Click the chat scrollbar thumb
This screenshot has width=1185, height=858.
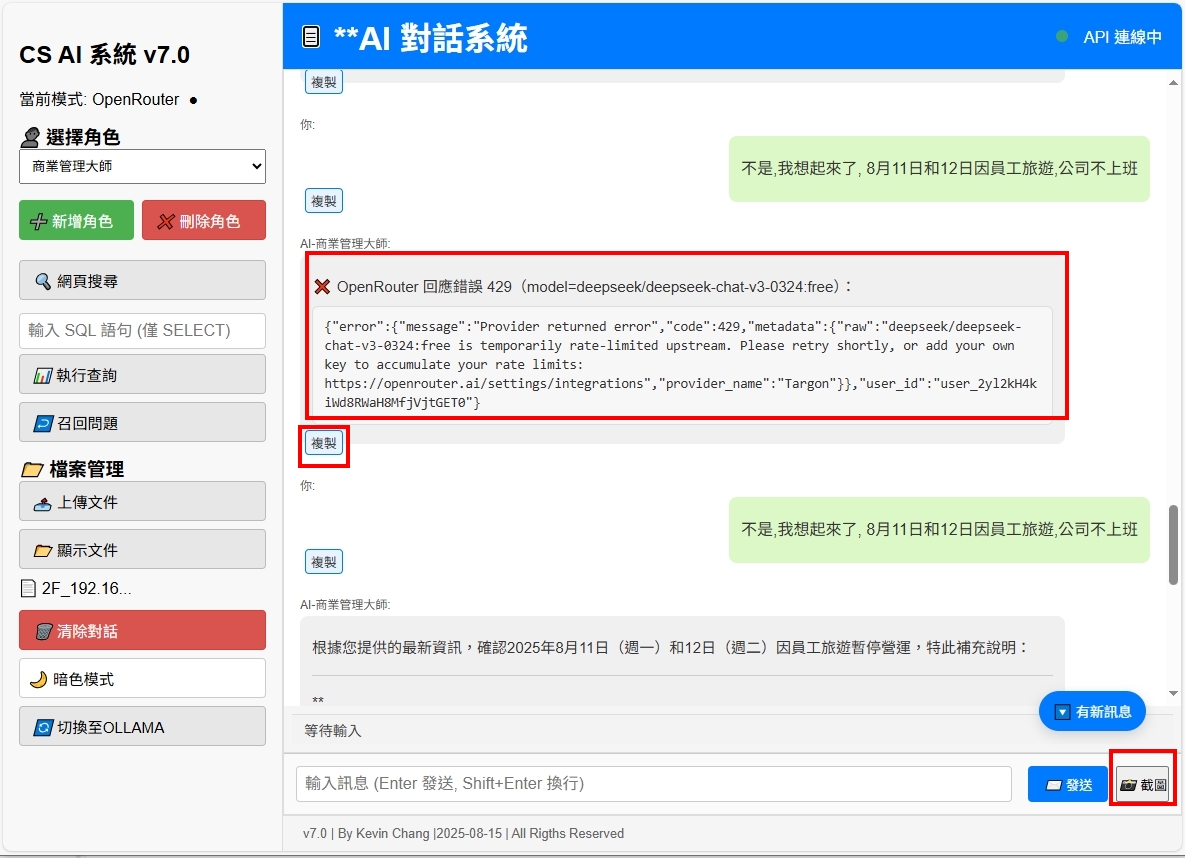pos(1173,544)
